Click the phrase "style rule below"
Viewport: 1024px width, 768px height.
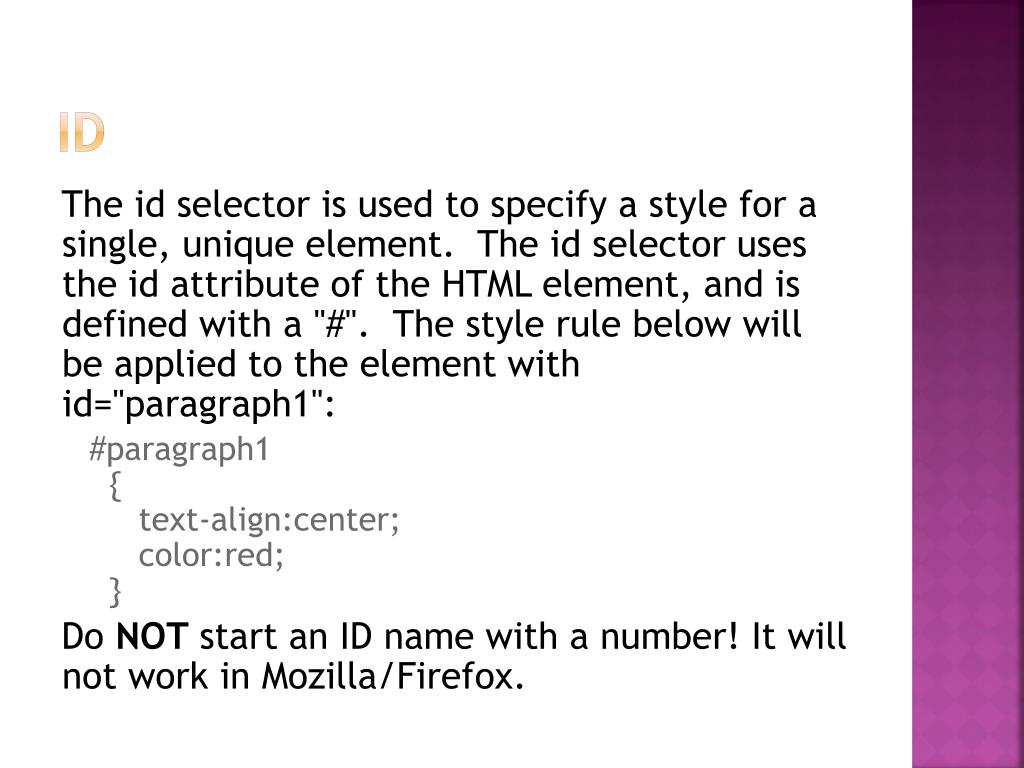click(587, 326)
